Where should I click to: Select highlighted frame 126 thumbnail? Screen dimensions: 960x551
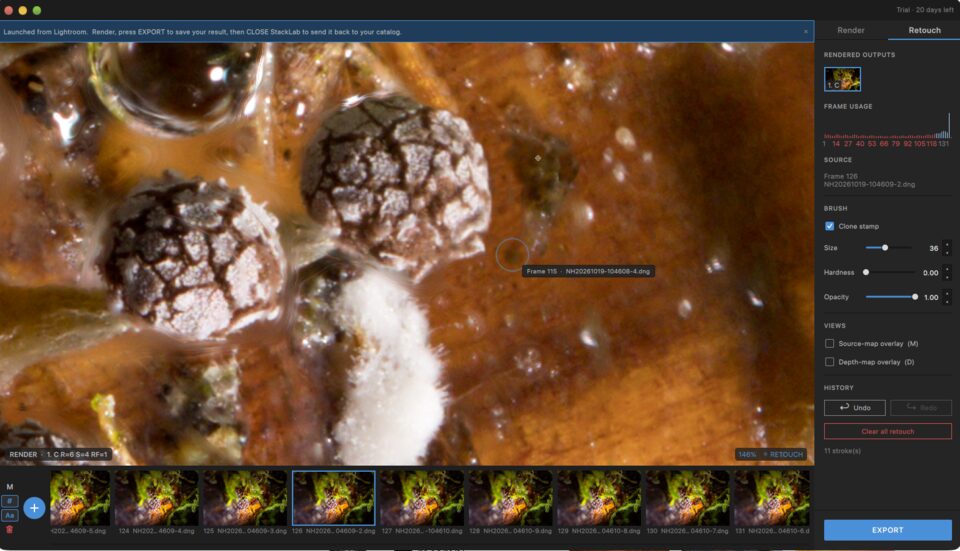(x=334, y=498)
